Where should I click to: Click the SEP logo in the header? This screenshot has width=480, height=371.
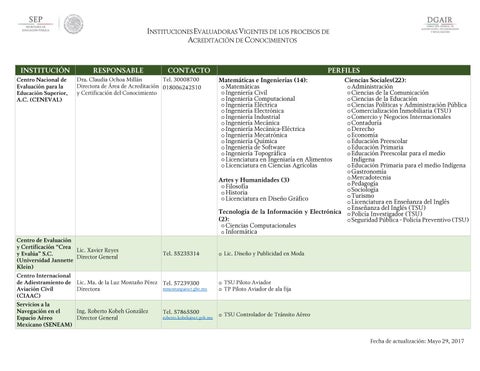click(x=35, y=24)
